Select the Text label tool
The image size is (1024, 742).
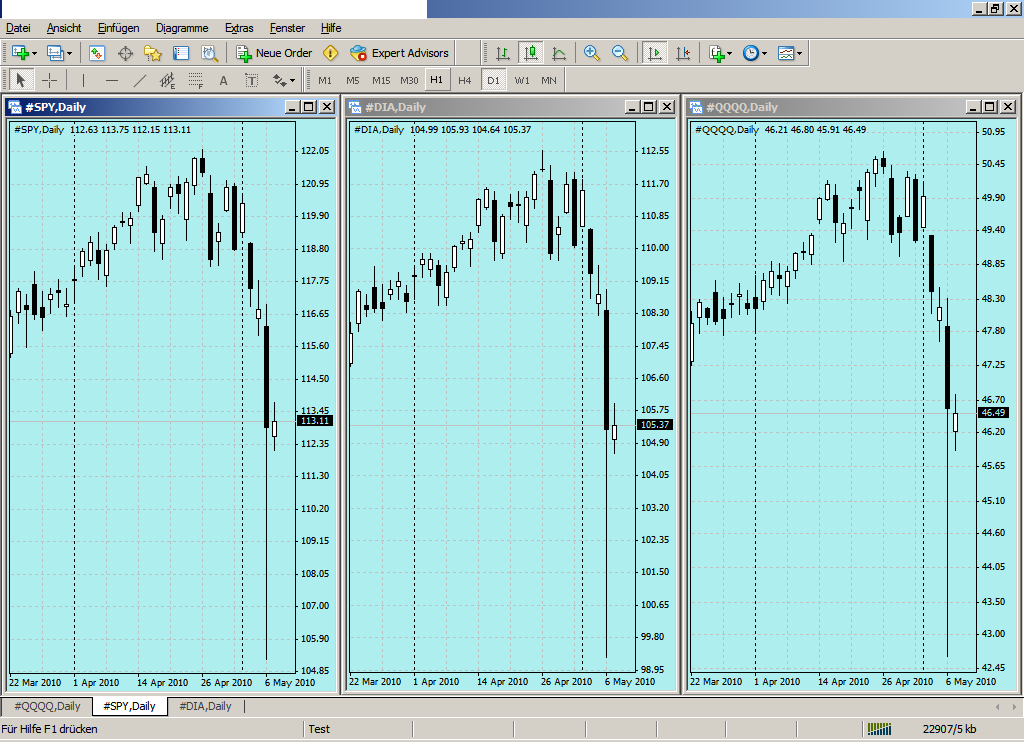223,80
